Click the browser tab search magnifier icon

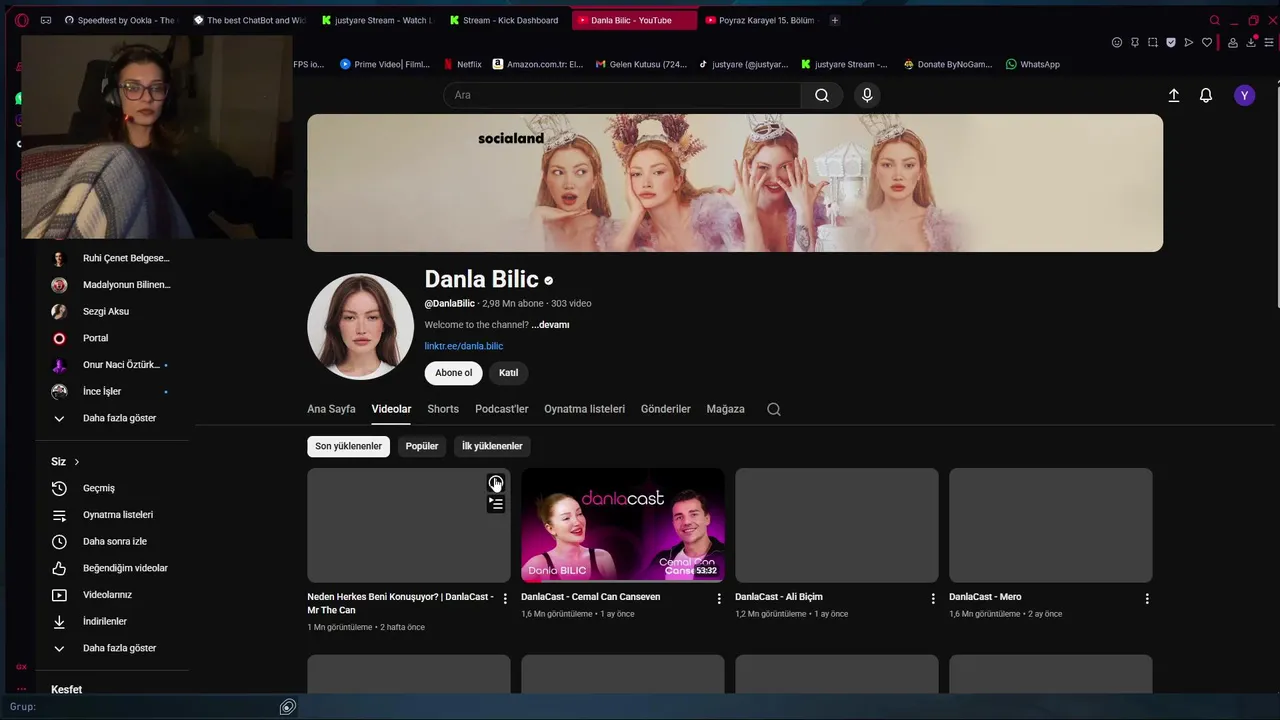tap(1215, 20)
